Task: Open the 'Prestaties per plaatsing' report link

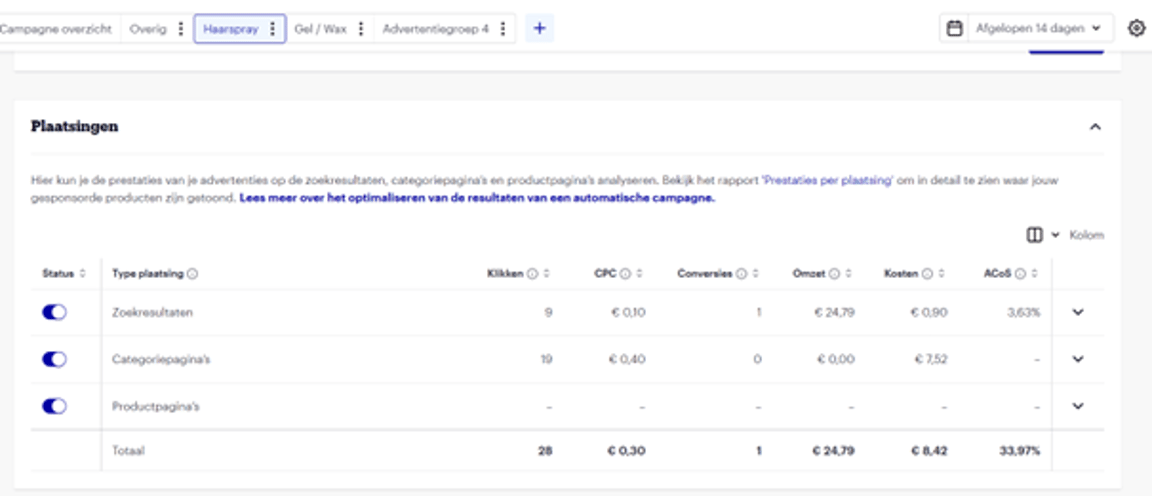Action: pyautogui.click(x=826, y=181)
